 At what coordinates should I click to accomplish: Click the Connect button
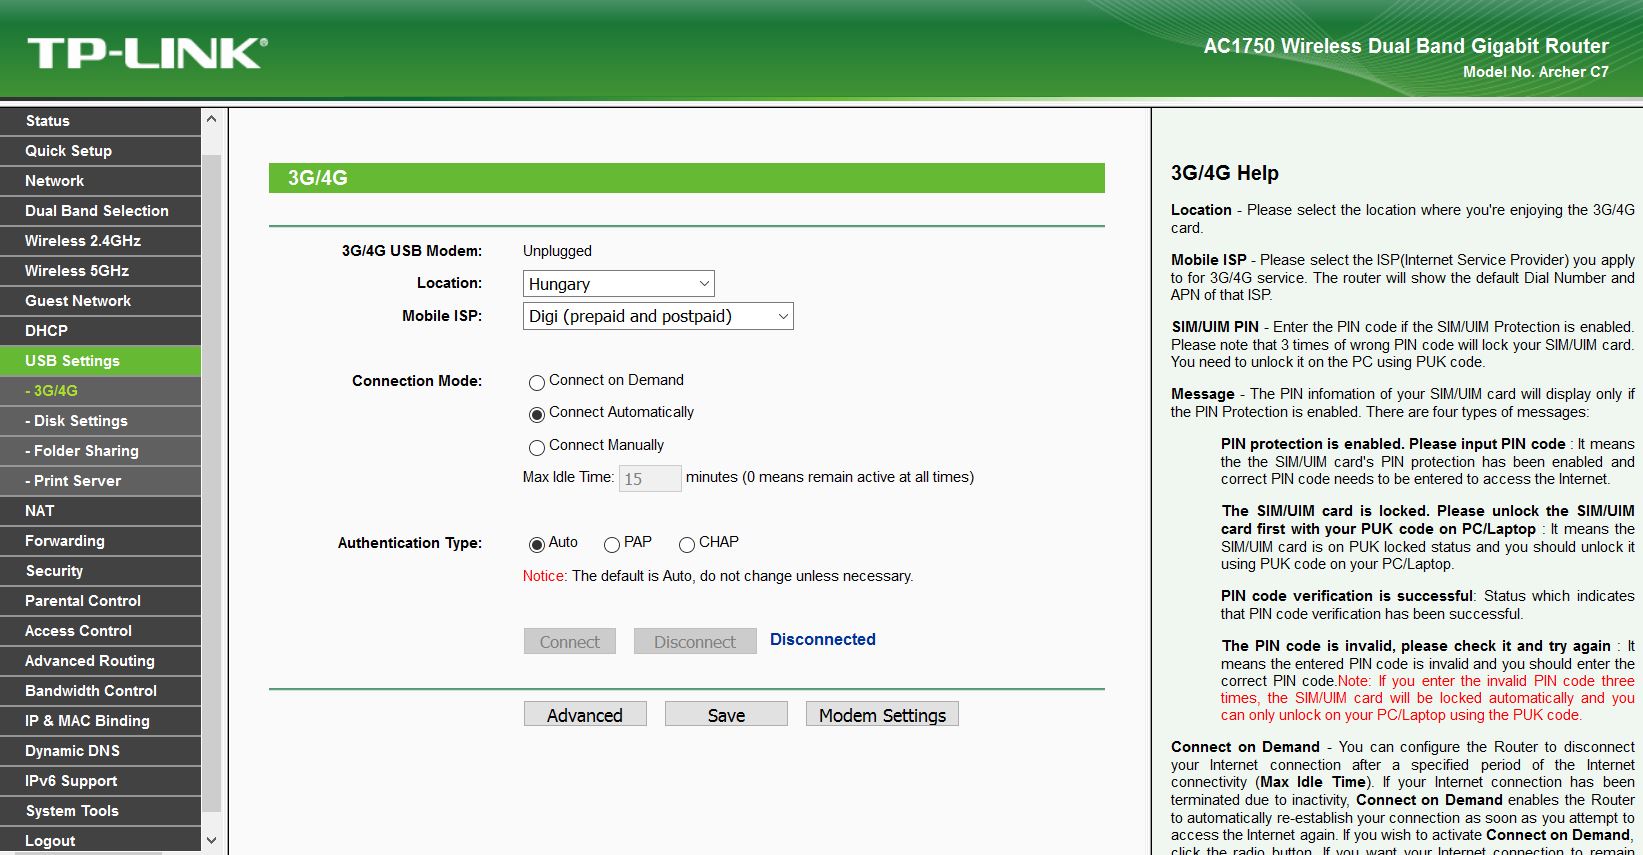pos(570,641)
